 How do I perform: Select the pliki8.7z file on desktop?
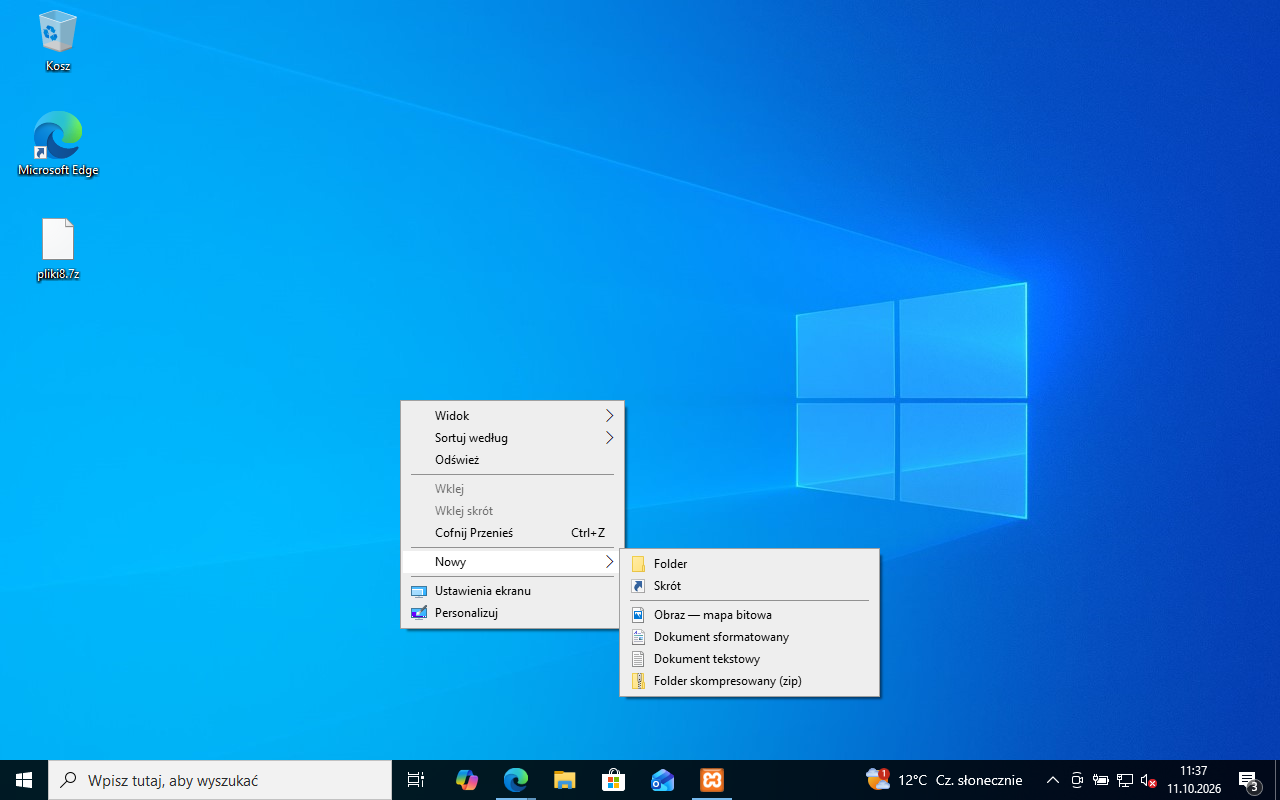(x=58, y=249)
